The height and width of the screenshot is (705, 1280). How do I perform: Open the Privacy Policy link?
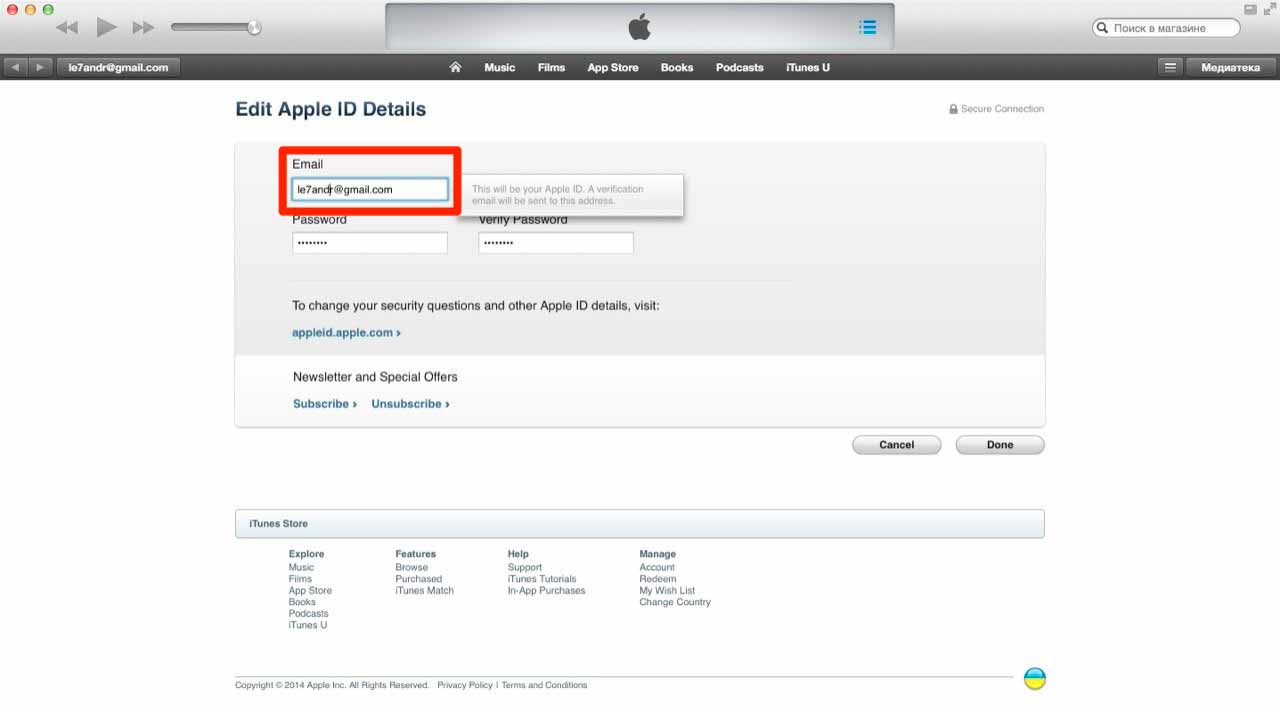coord(464,685)
